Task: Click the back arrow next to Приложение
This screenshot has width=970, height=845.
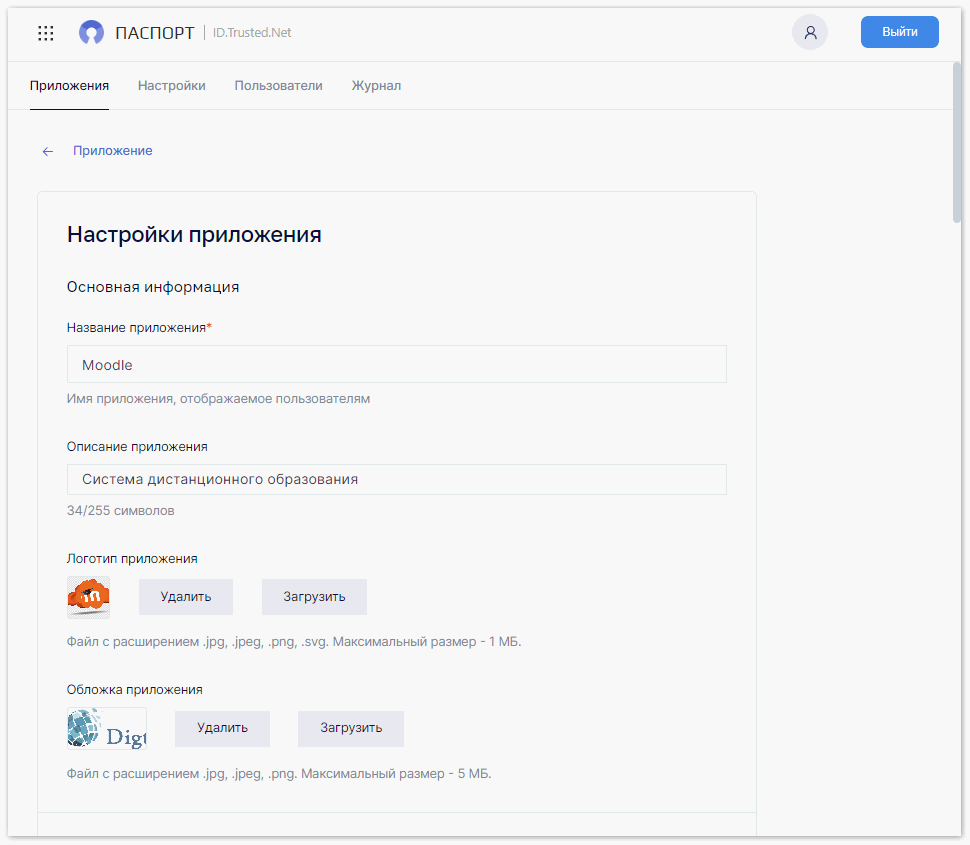Action: (48, 152)
